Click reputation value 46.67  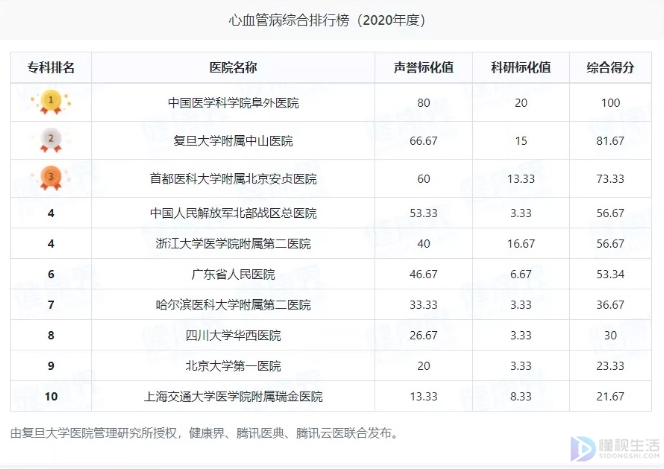[x=423, y=274]
